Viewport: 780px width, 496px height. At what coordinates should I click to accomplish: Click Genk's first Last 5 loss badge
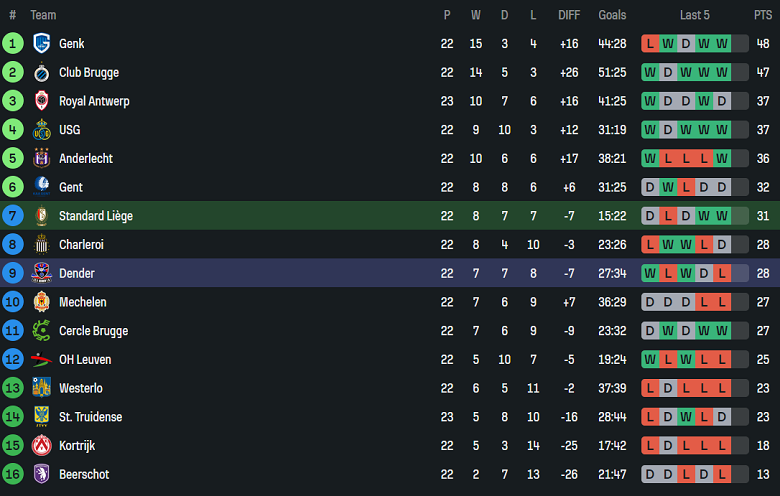click(x=650, y=44)
